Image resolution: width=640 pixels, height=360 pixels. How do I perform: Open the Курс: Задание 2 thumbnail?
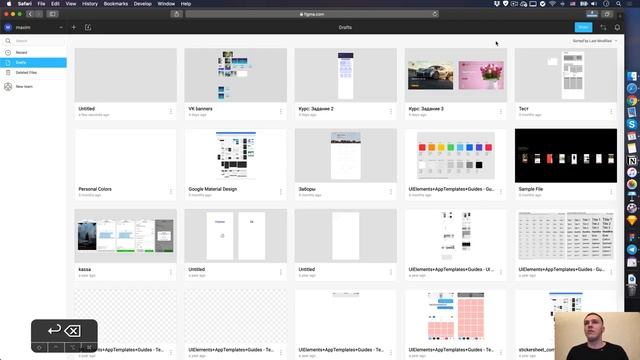[x=346, y=75]
